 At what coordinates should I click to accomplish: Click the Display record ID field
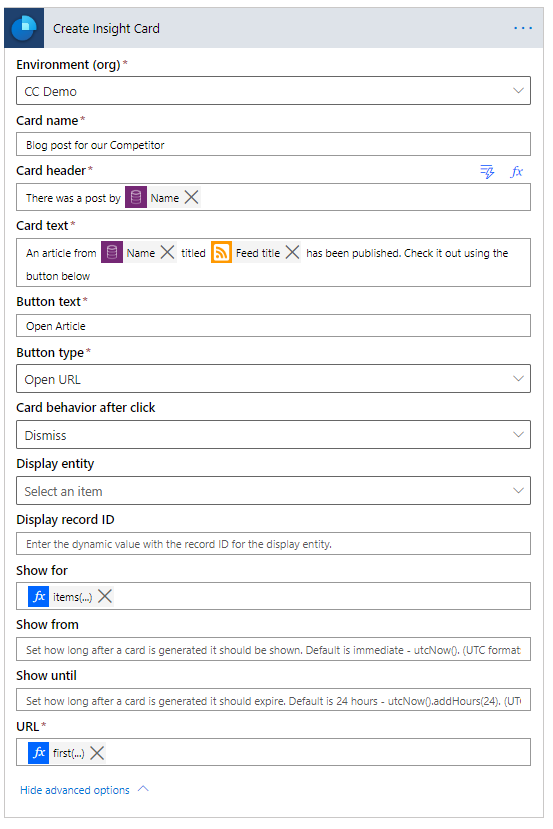click(273, 544)
